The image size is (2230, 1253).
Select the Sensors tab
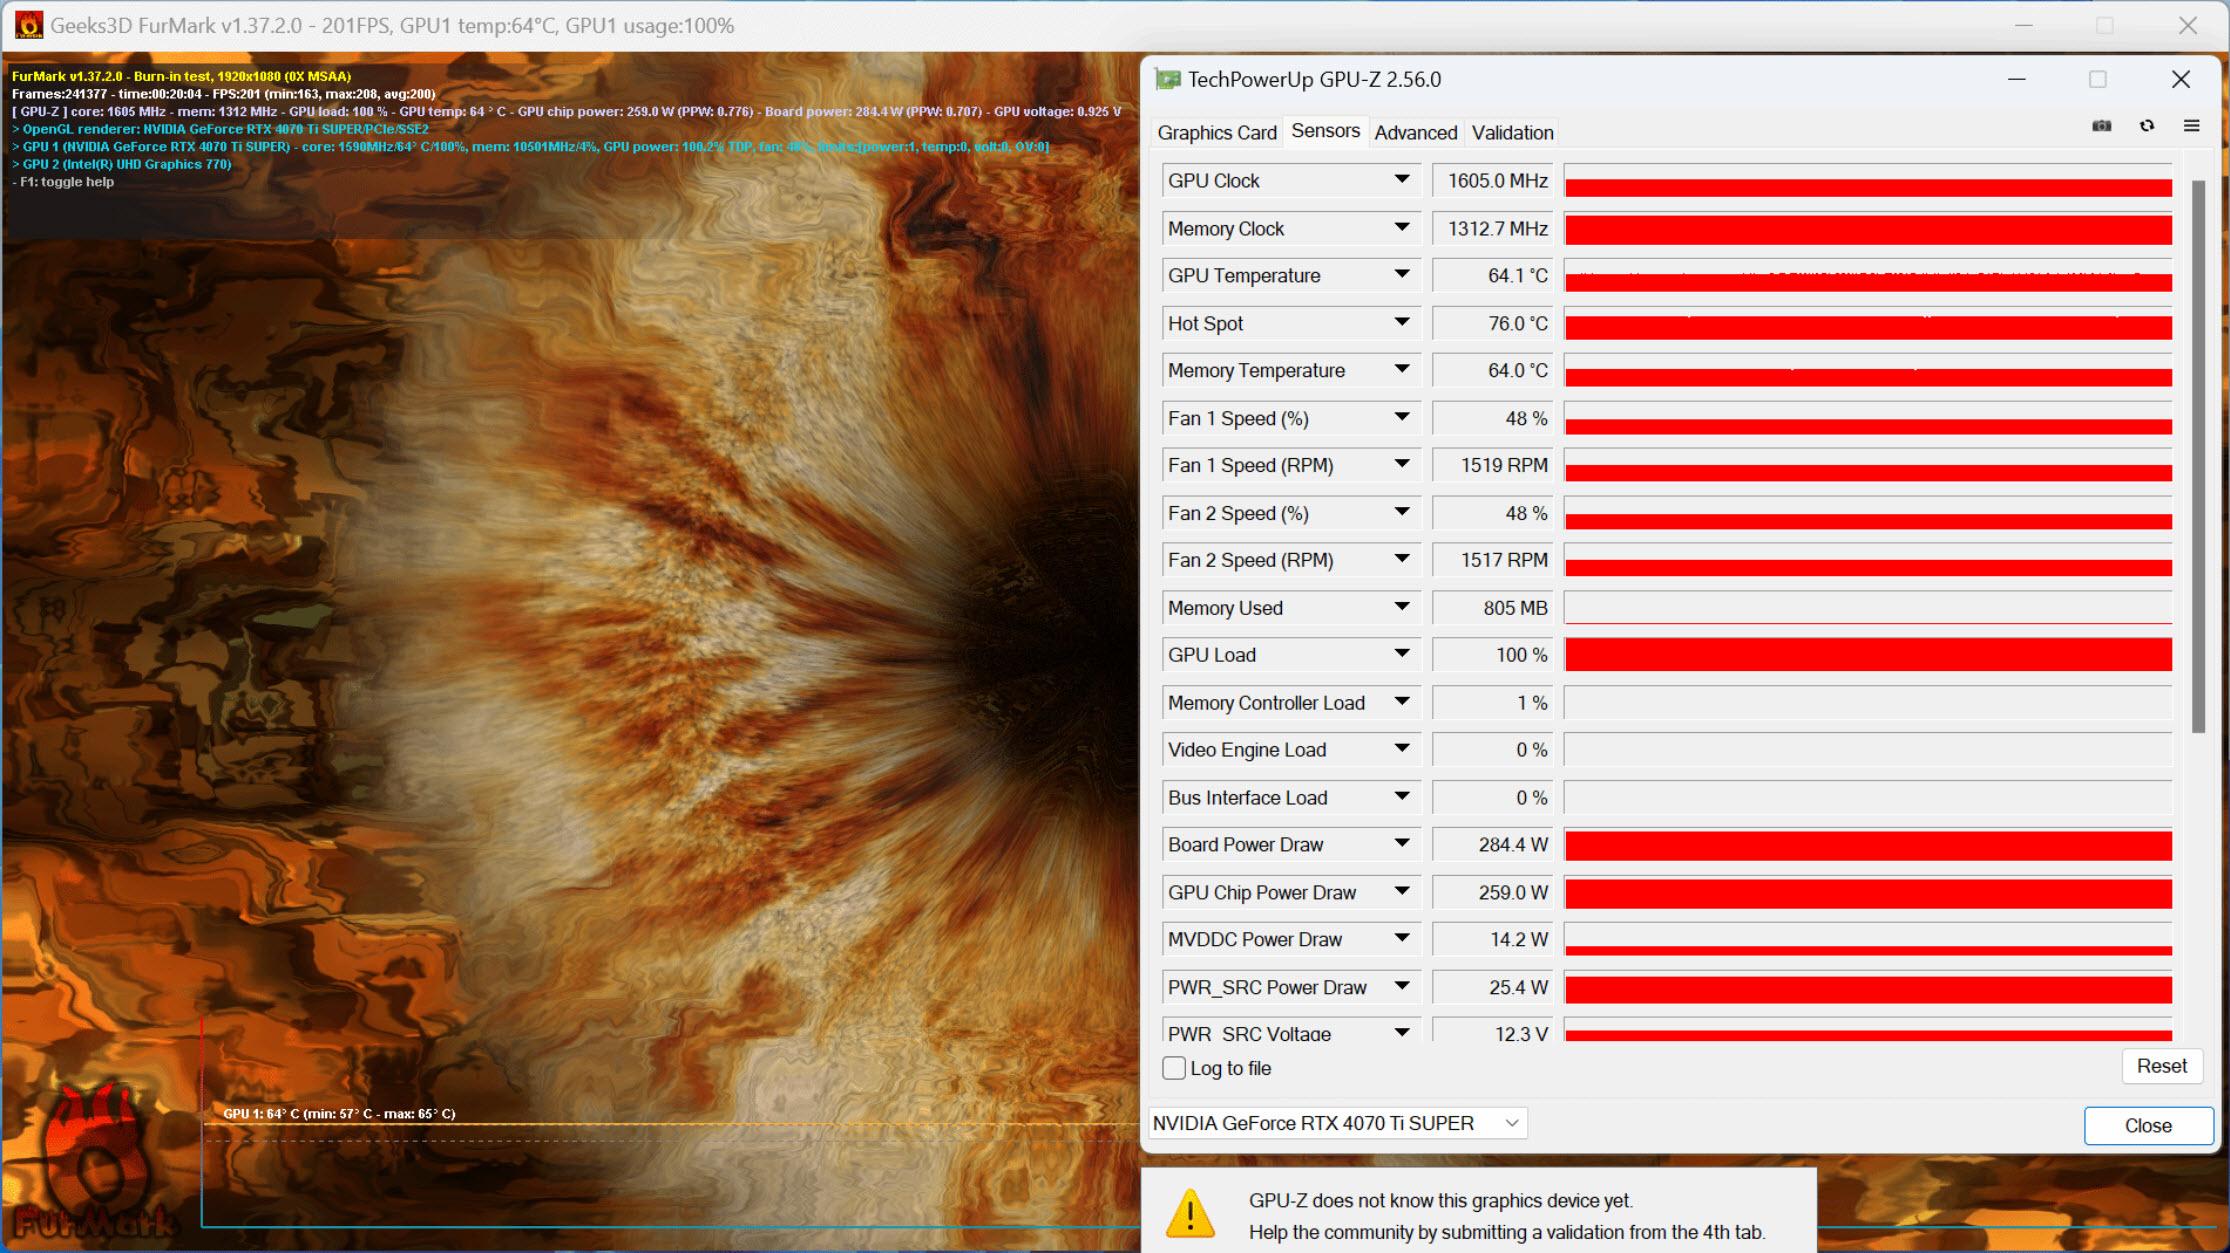point(1325,132)
